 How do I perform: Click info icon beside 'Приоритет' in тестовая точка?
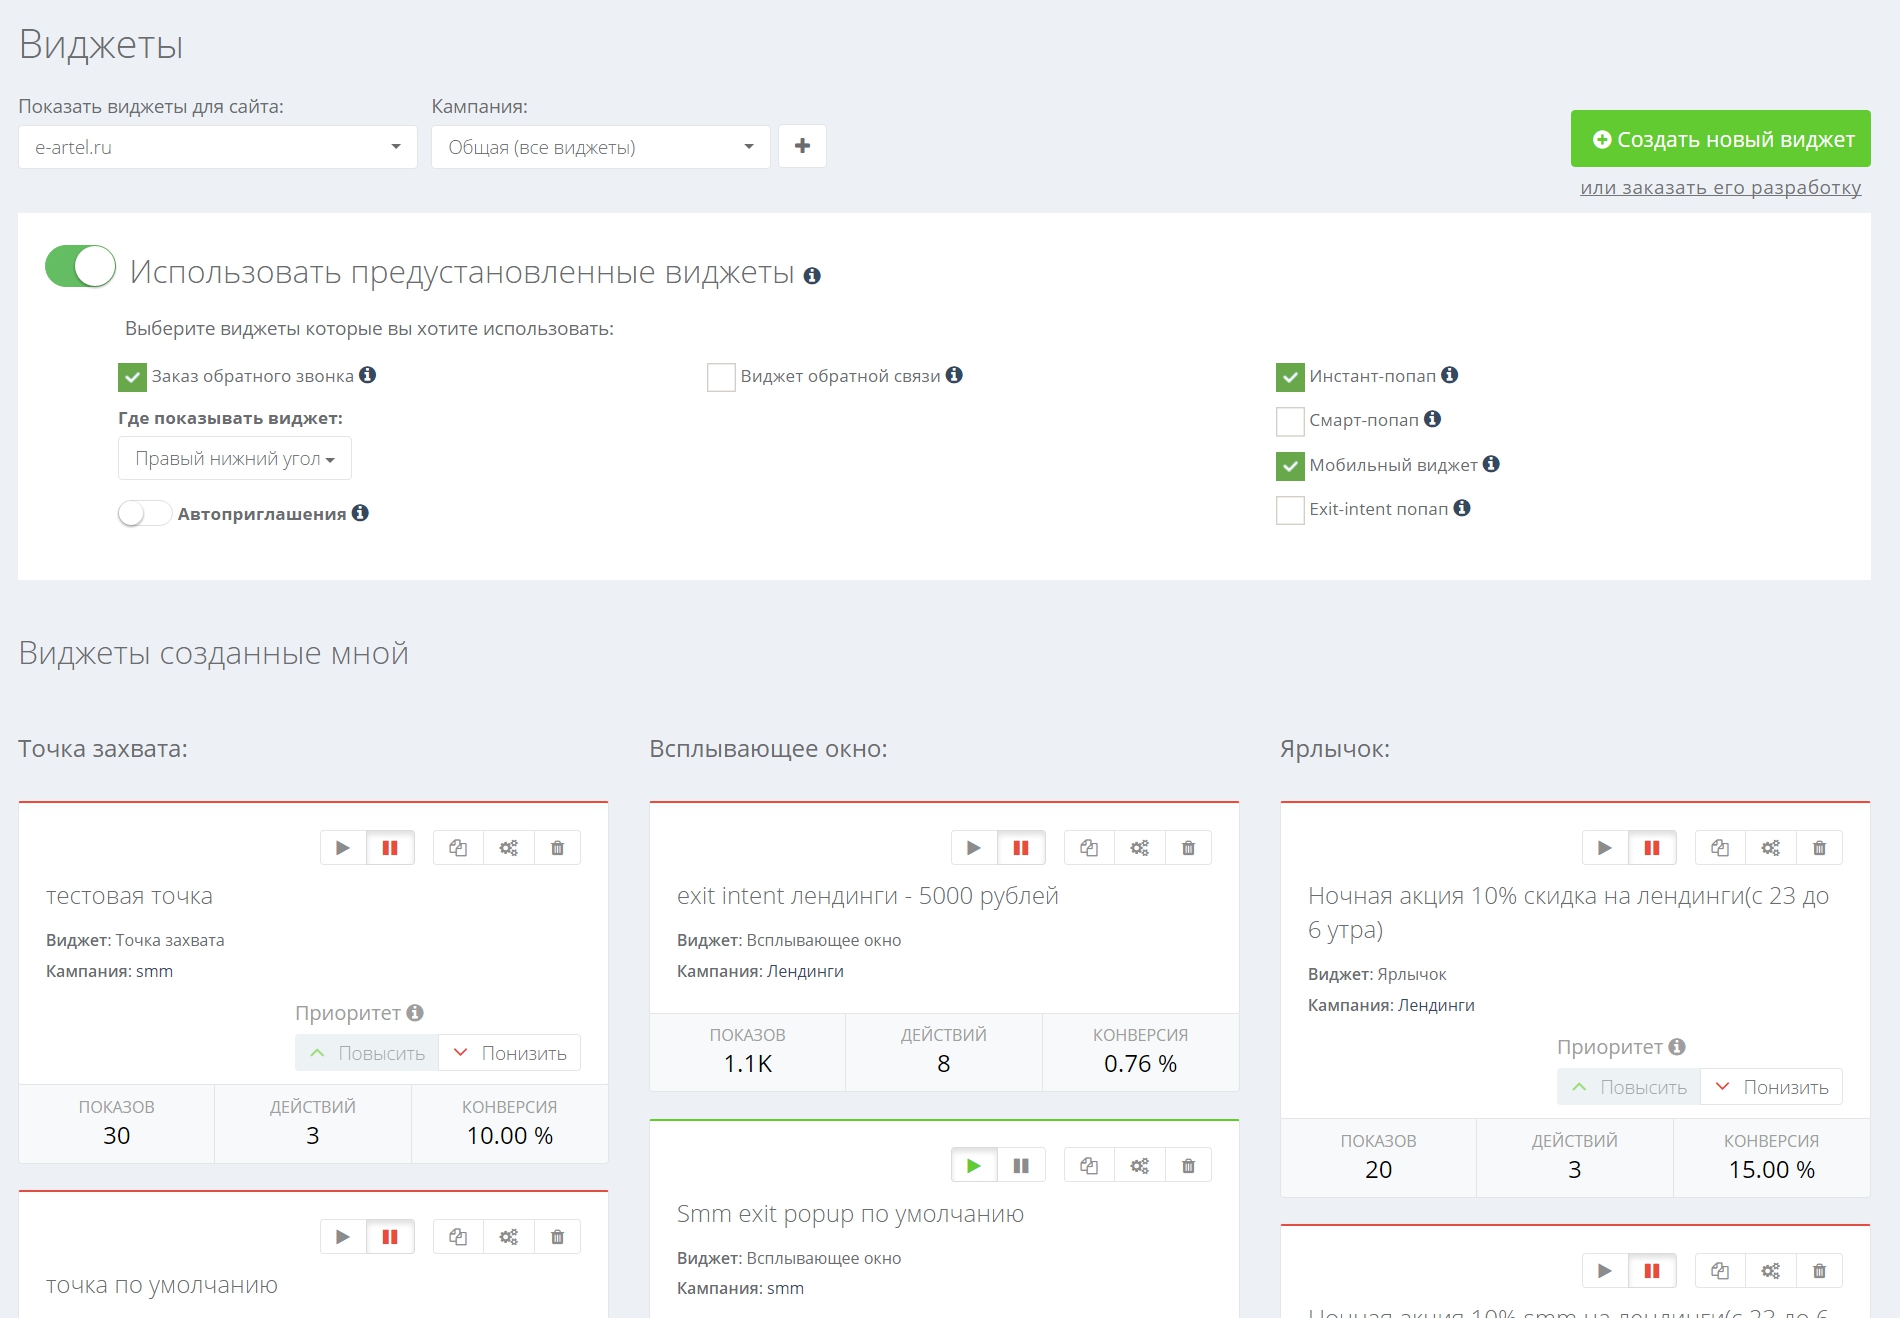tap(415, 1012)
